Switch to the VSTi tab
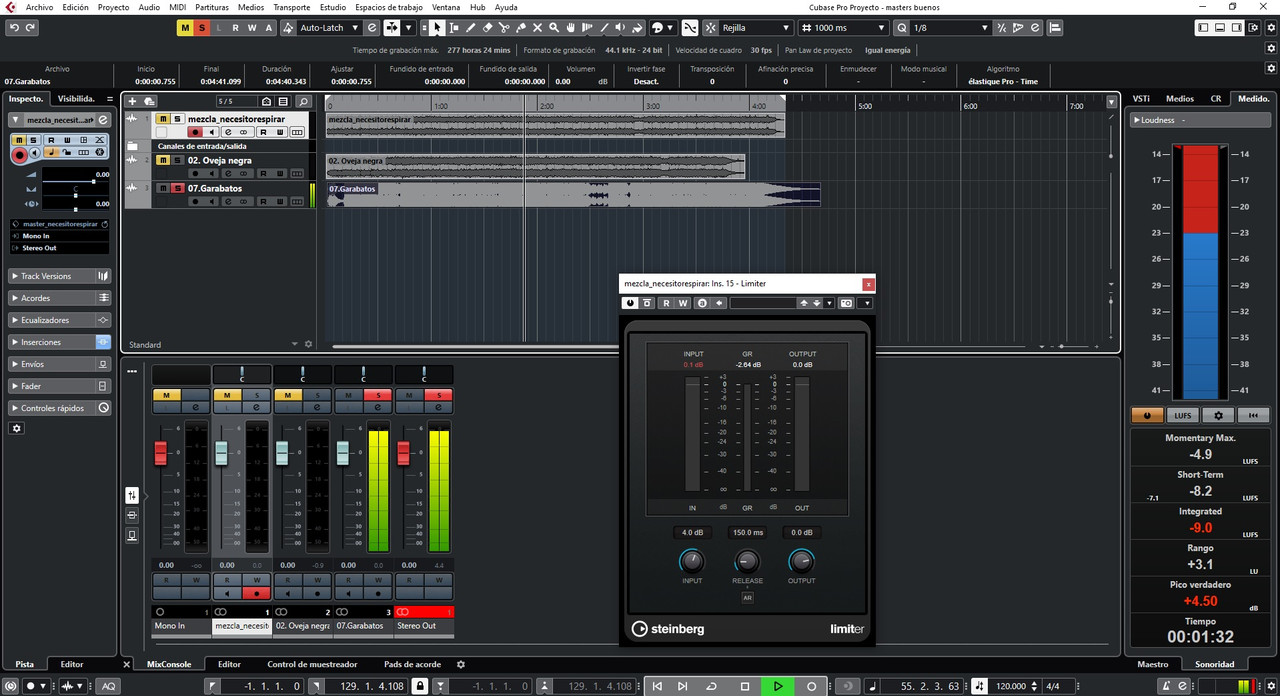Screen dimensions: 1280x696 pos(1141,98)
